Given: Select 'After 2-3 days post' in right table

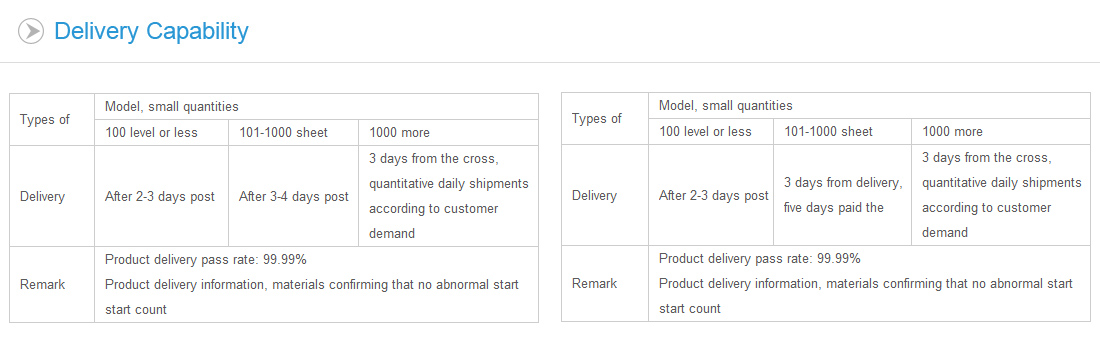Looking at the screenshot, I should click(x=711, y=195).
